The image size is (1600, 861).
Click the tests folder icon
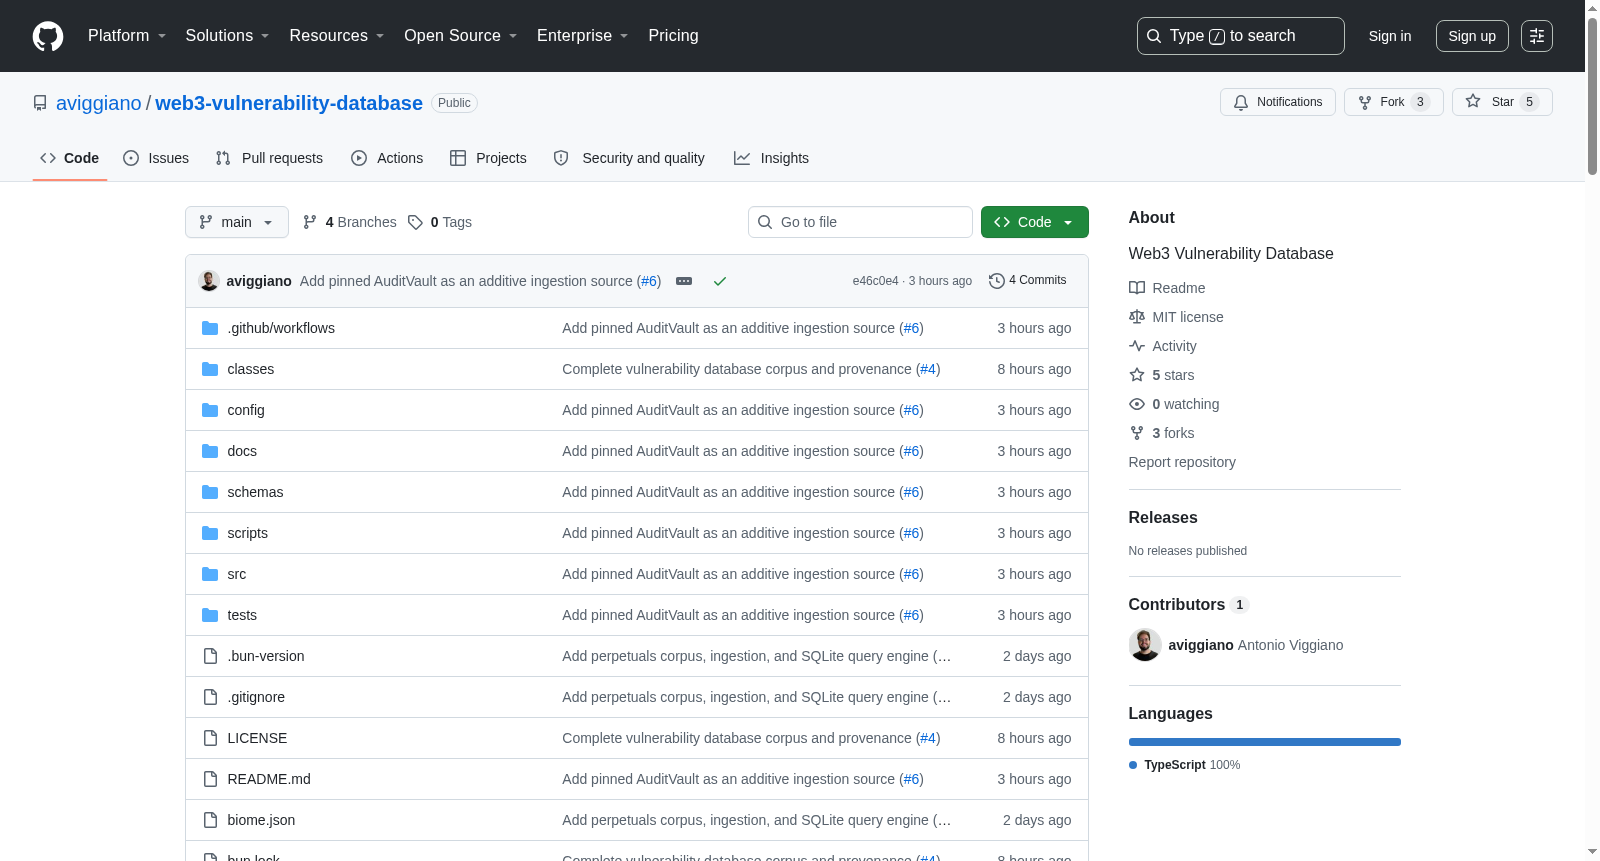(210, 615)
